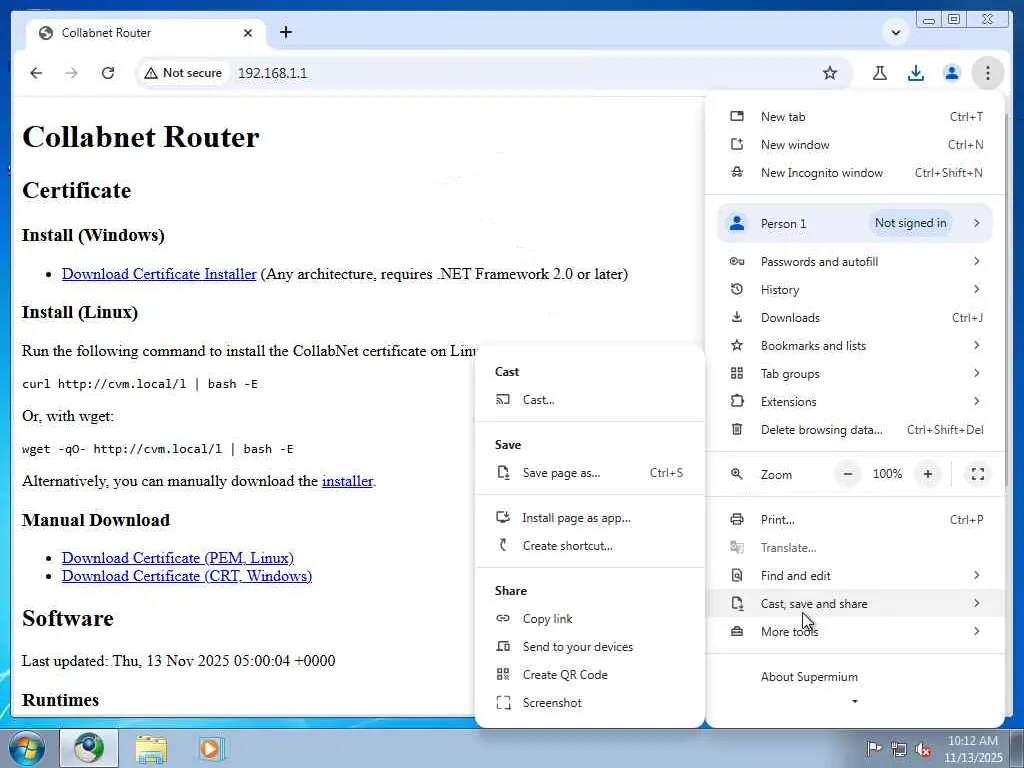Open a New Incognito window
Screen dimensions: 1024x768
856,173
